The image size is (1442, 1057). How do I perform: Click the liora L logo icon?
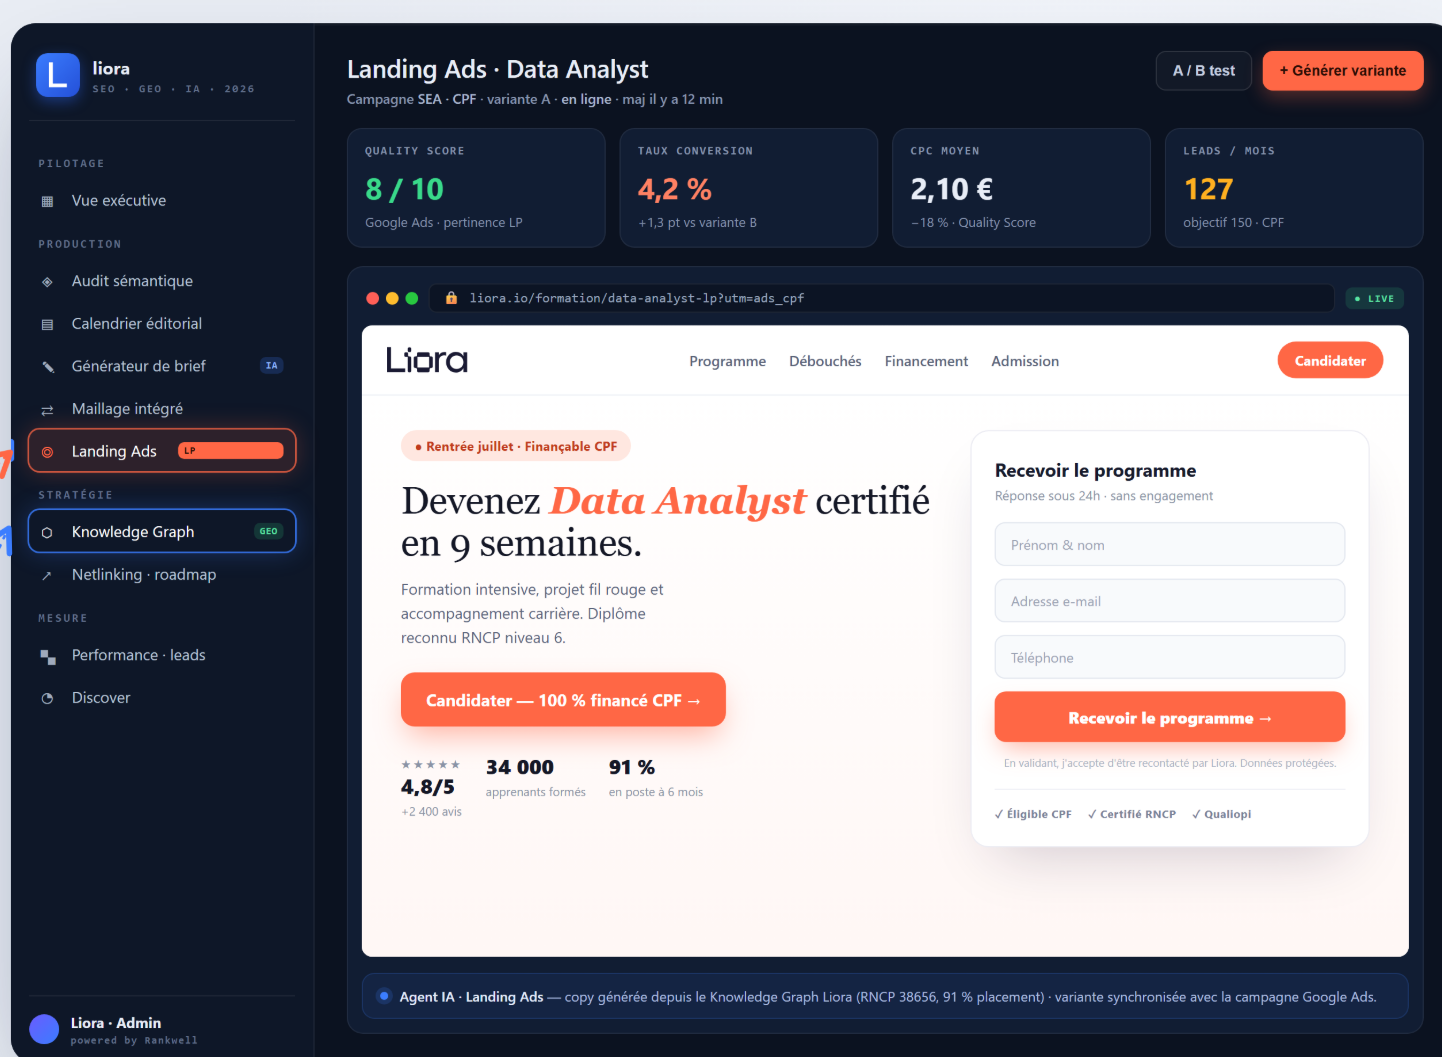click(58, 75)
